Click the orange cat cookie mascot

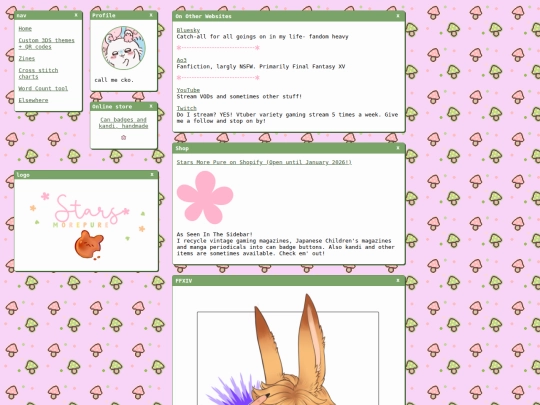click(89, 245)
